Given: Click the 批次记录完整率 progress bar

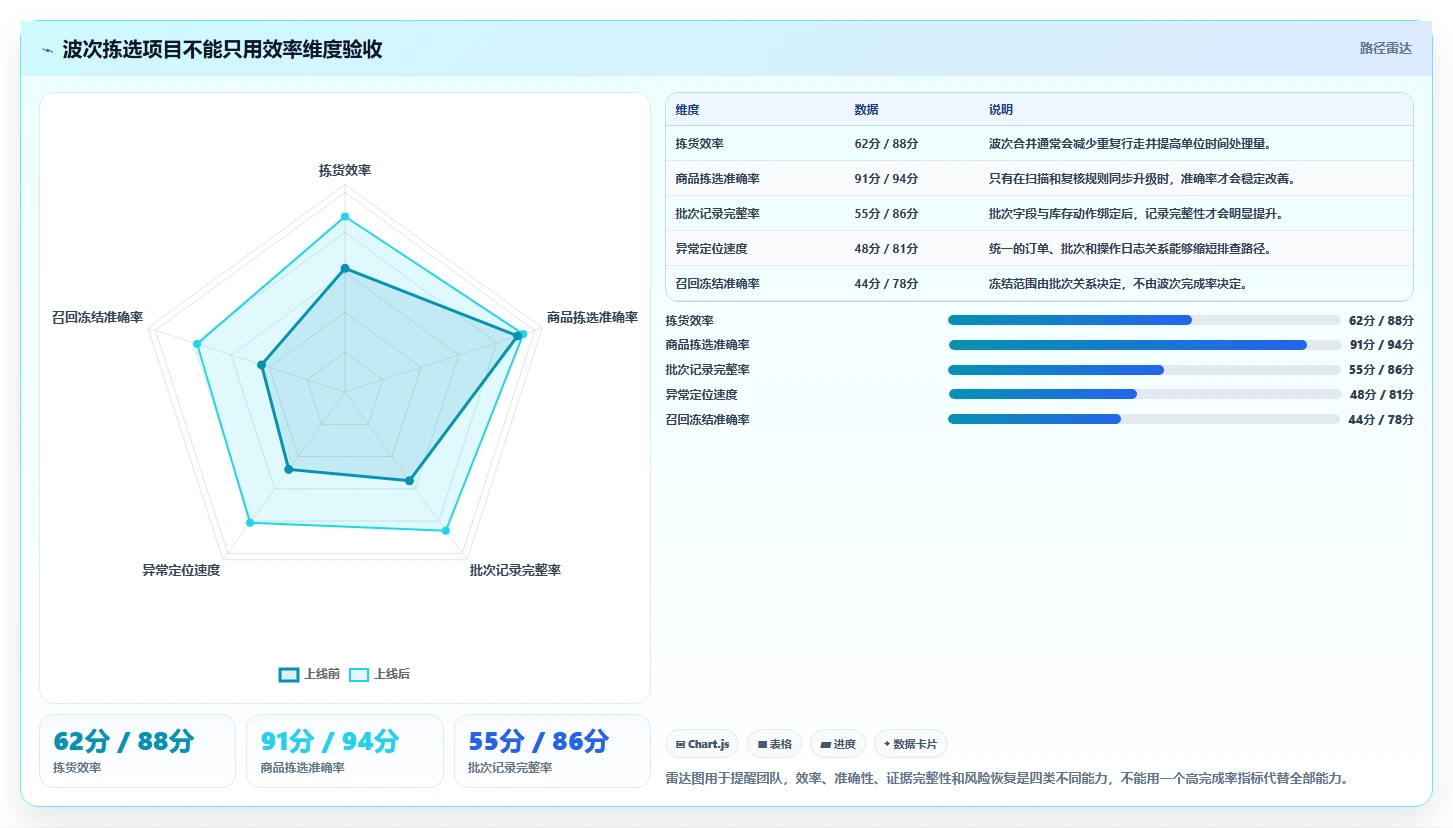Looking at the screenshot, I should point(1144,370).
